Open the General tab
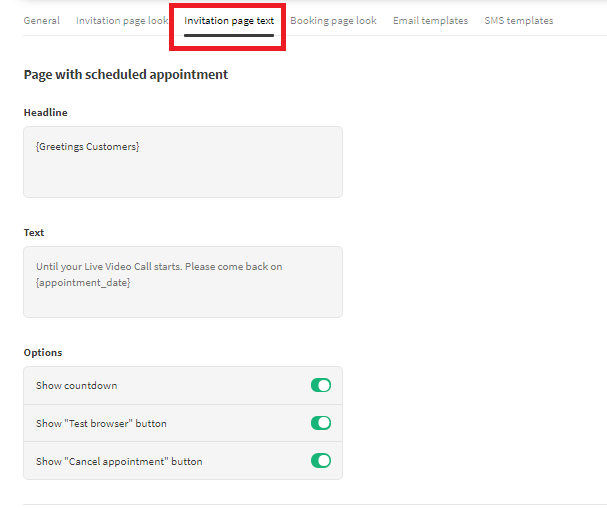Image resolution: width=607 pixels, height=508 pixels. [x=41, y=21]
